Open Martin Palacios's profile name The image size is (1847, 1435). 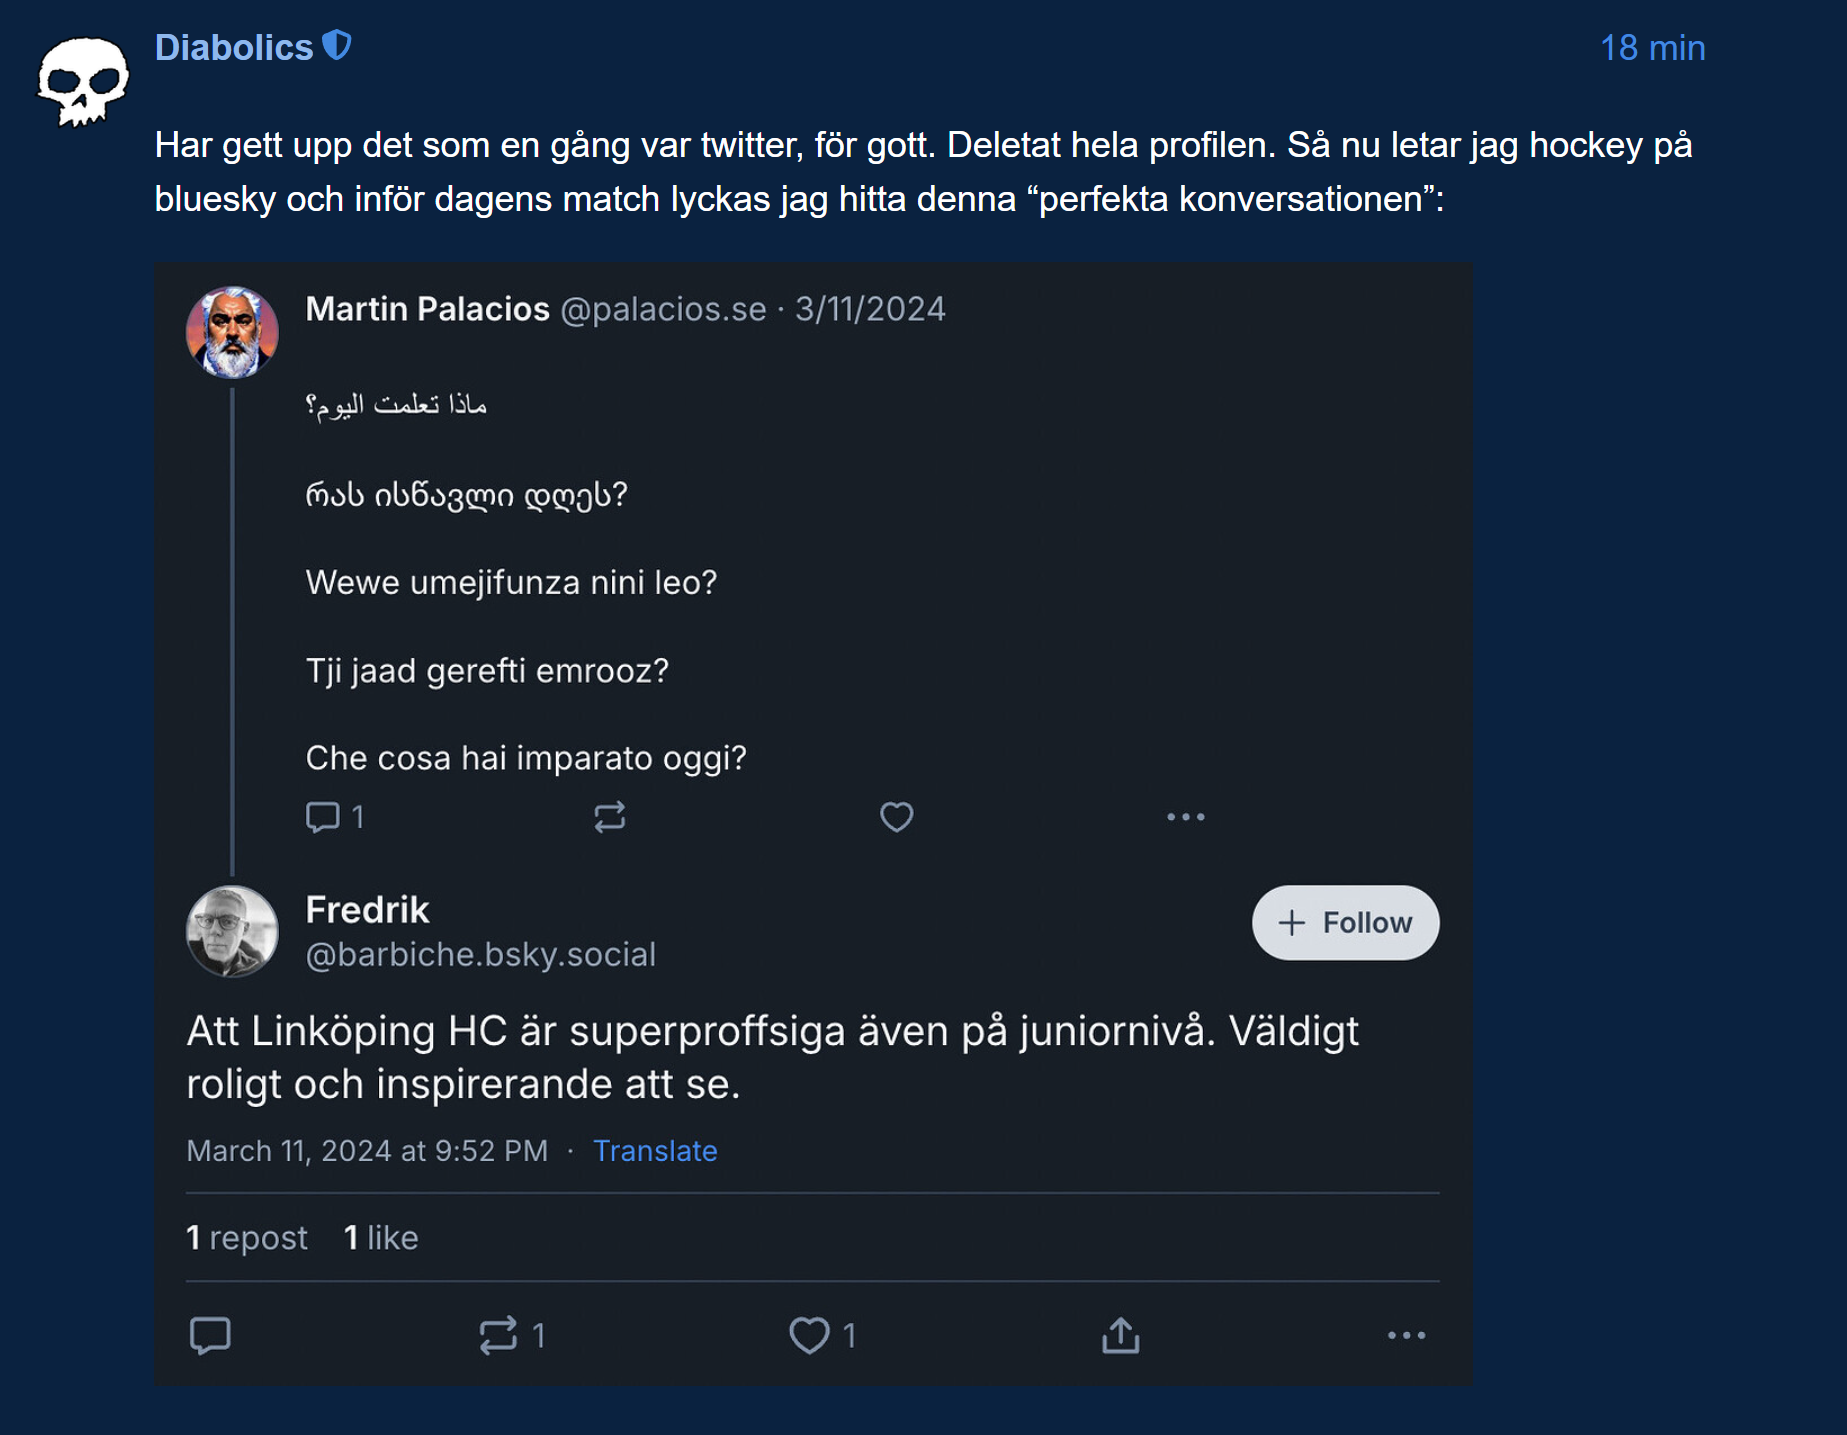pyautogui.click(x=427, y=309)
